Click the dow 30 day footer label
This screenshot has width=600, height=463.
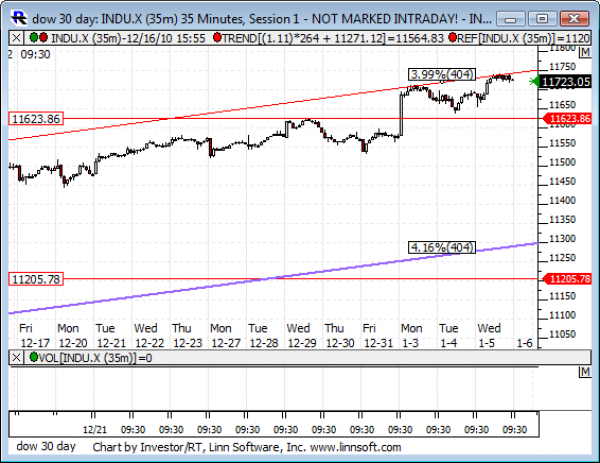coord(46,447)
